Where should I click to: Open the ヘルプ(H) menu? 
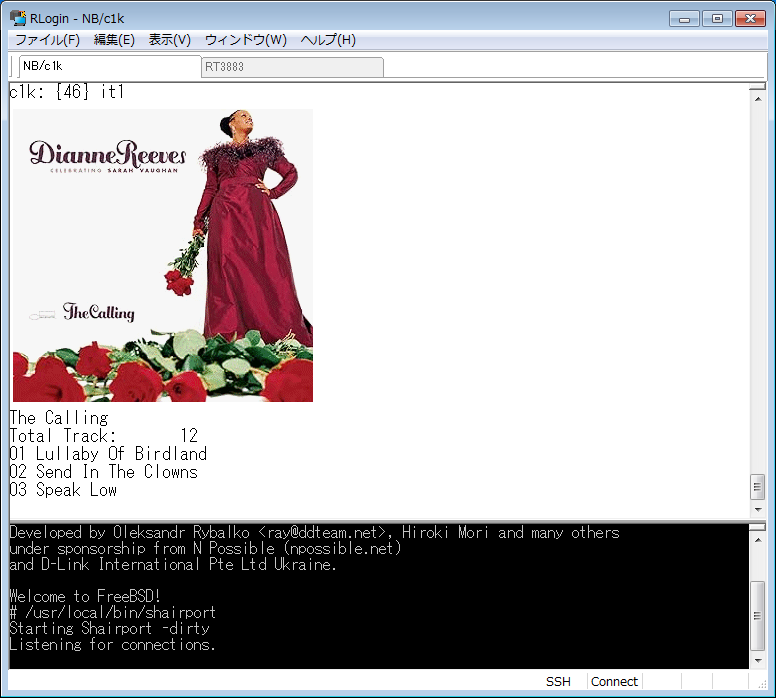328,40
